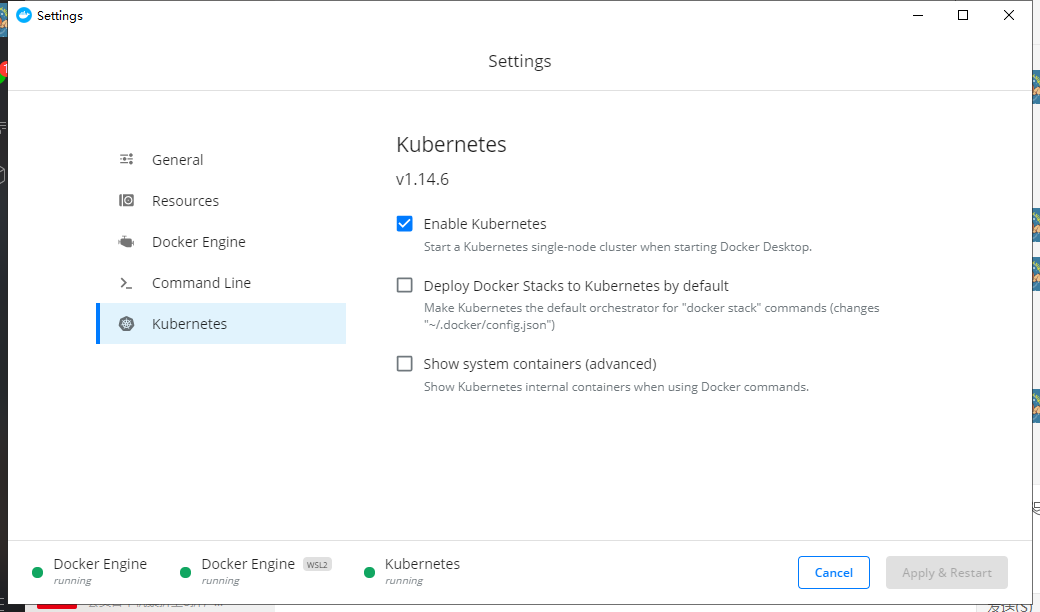Click the Resources camera-like icon
The image size is (1040, 612).
[x=126, y=201]
